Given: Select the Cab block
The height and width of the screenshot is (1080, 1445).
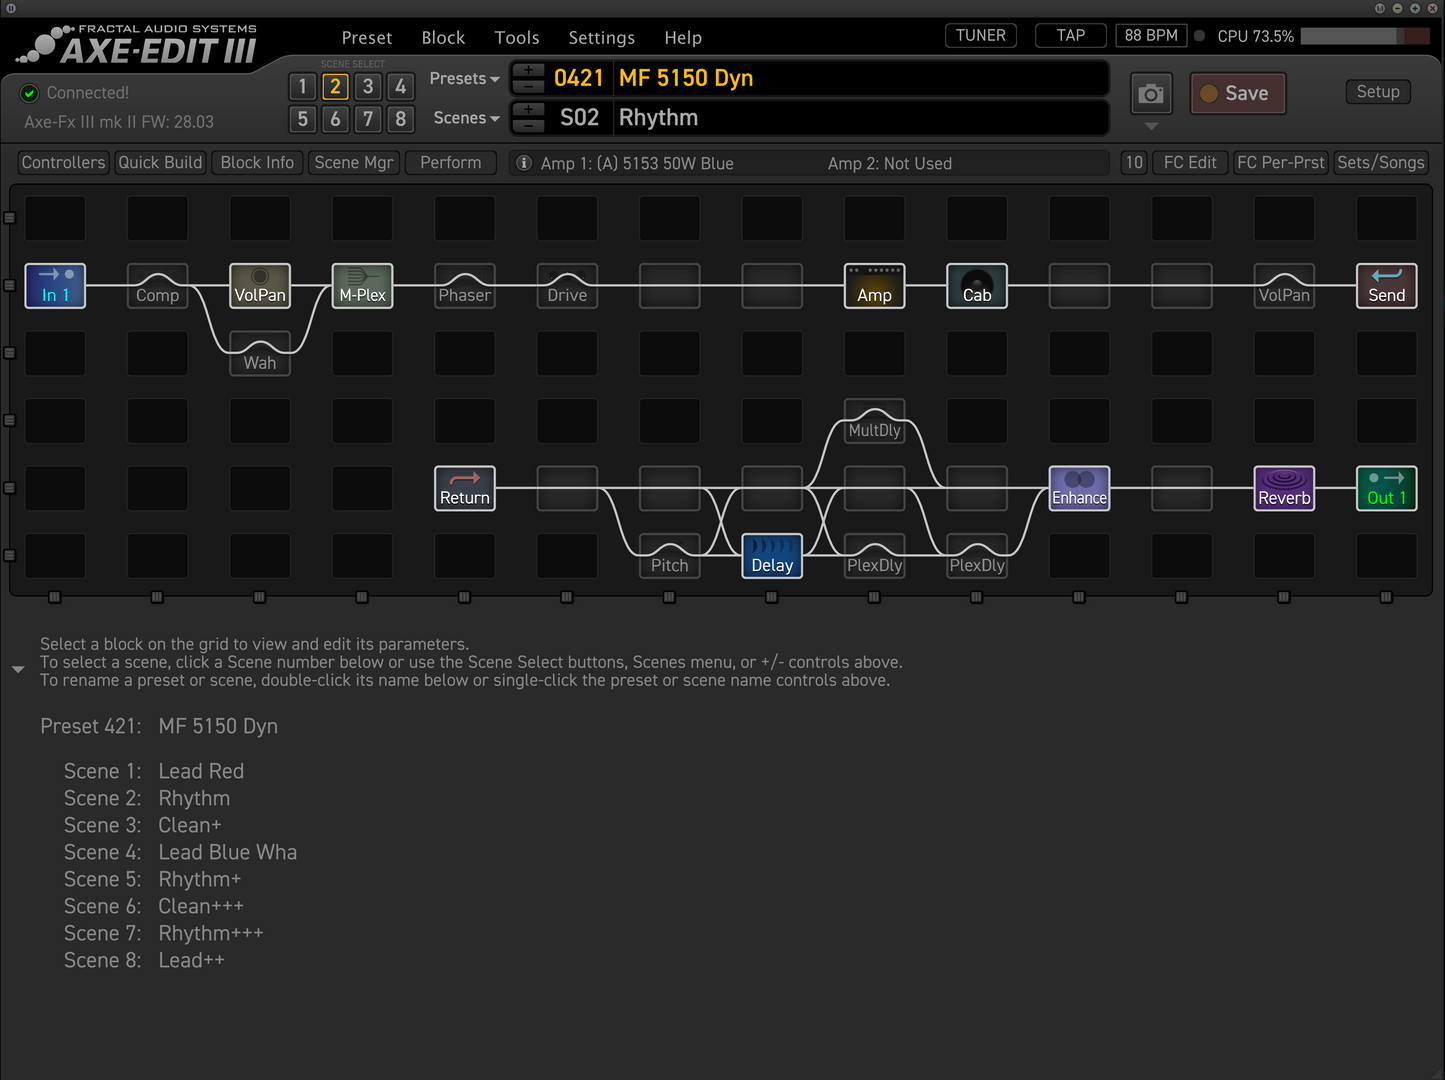Looking at the screenshot, I should (977, 286).
